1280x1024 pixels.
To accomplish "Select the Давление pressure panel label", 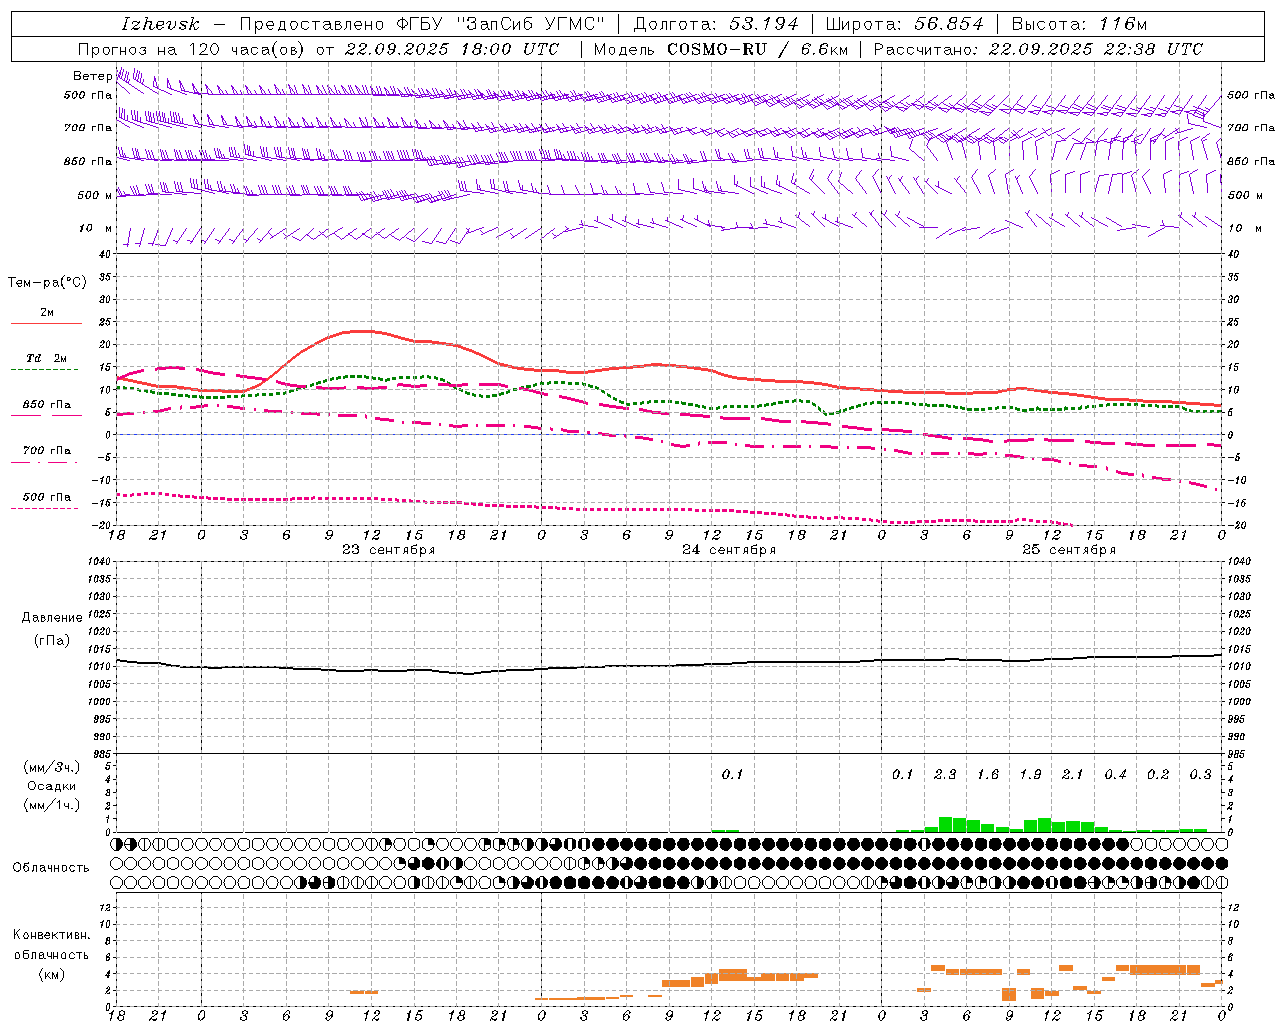I will coord(52,618).
